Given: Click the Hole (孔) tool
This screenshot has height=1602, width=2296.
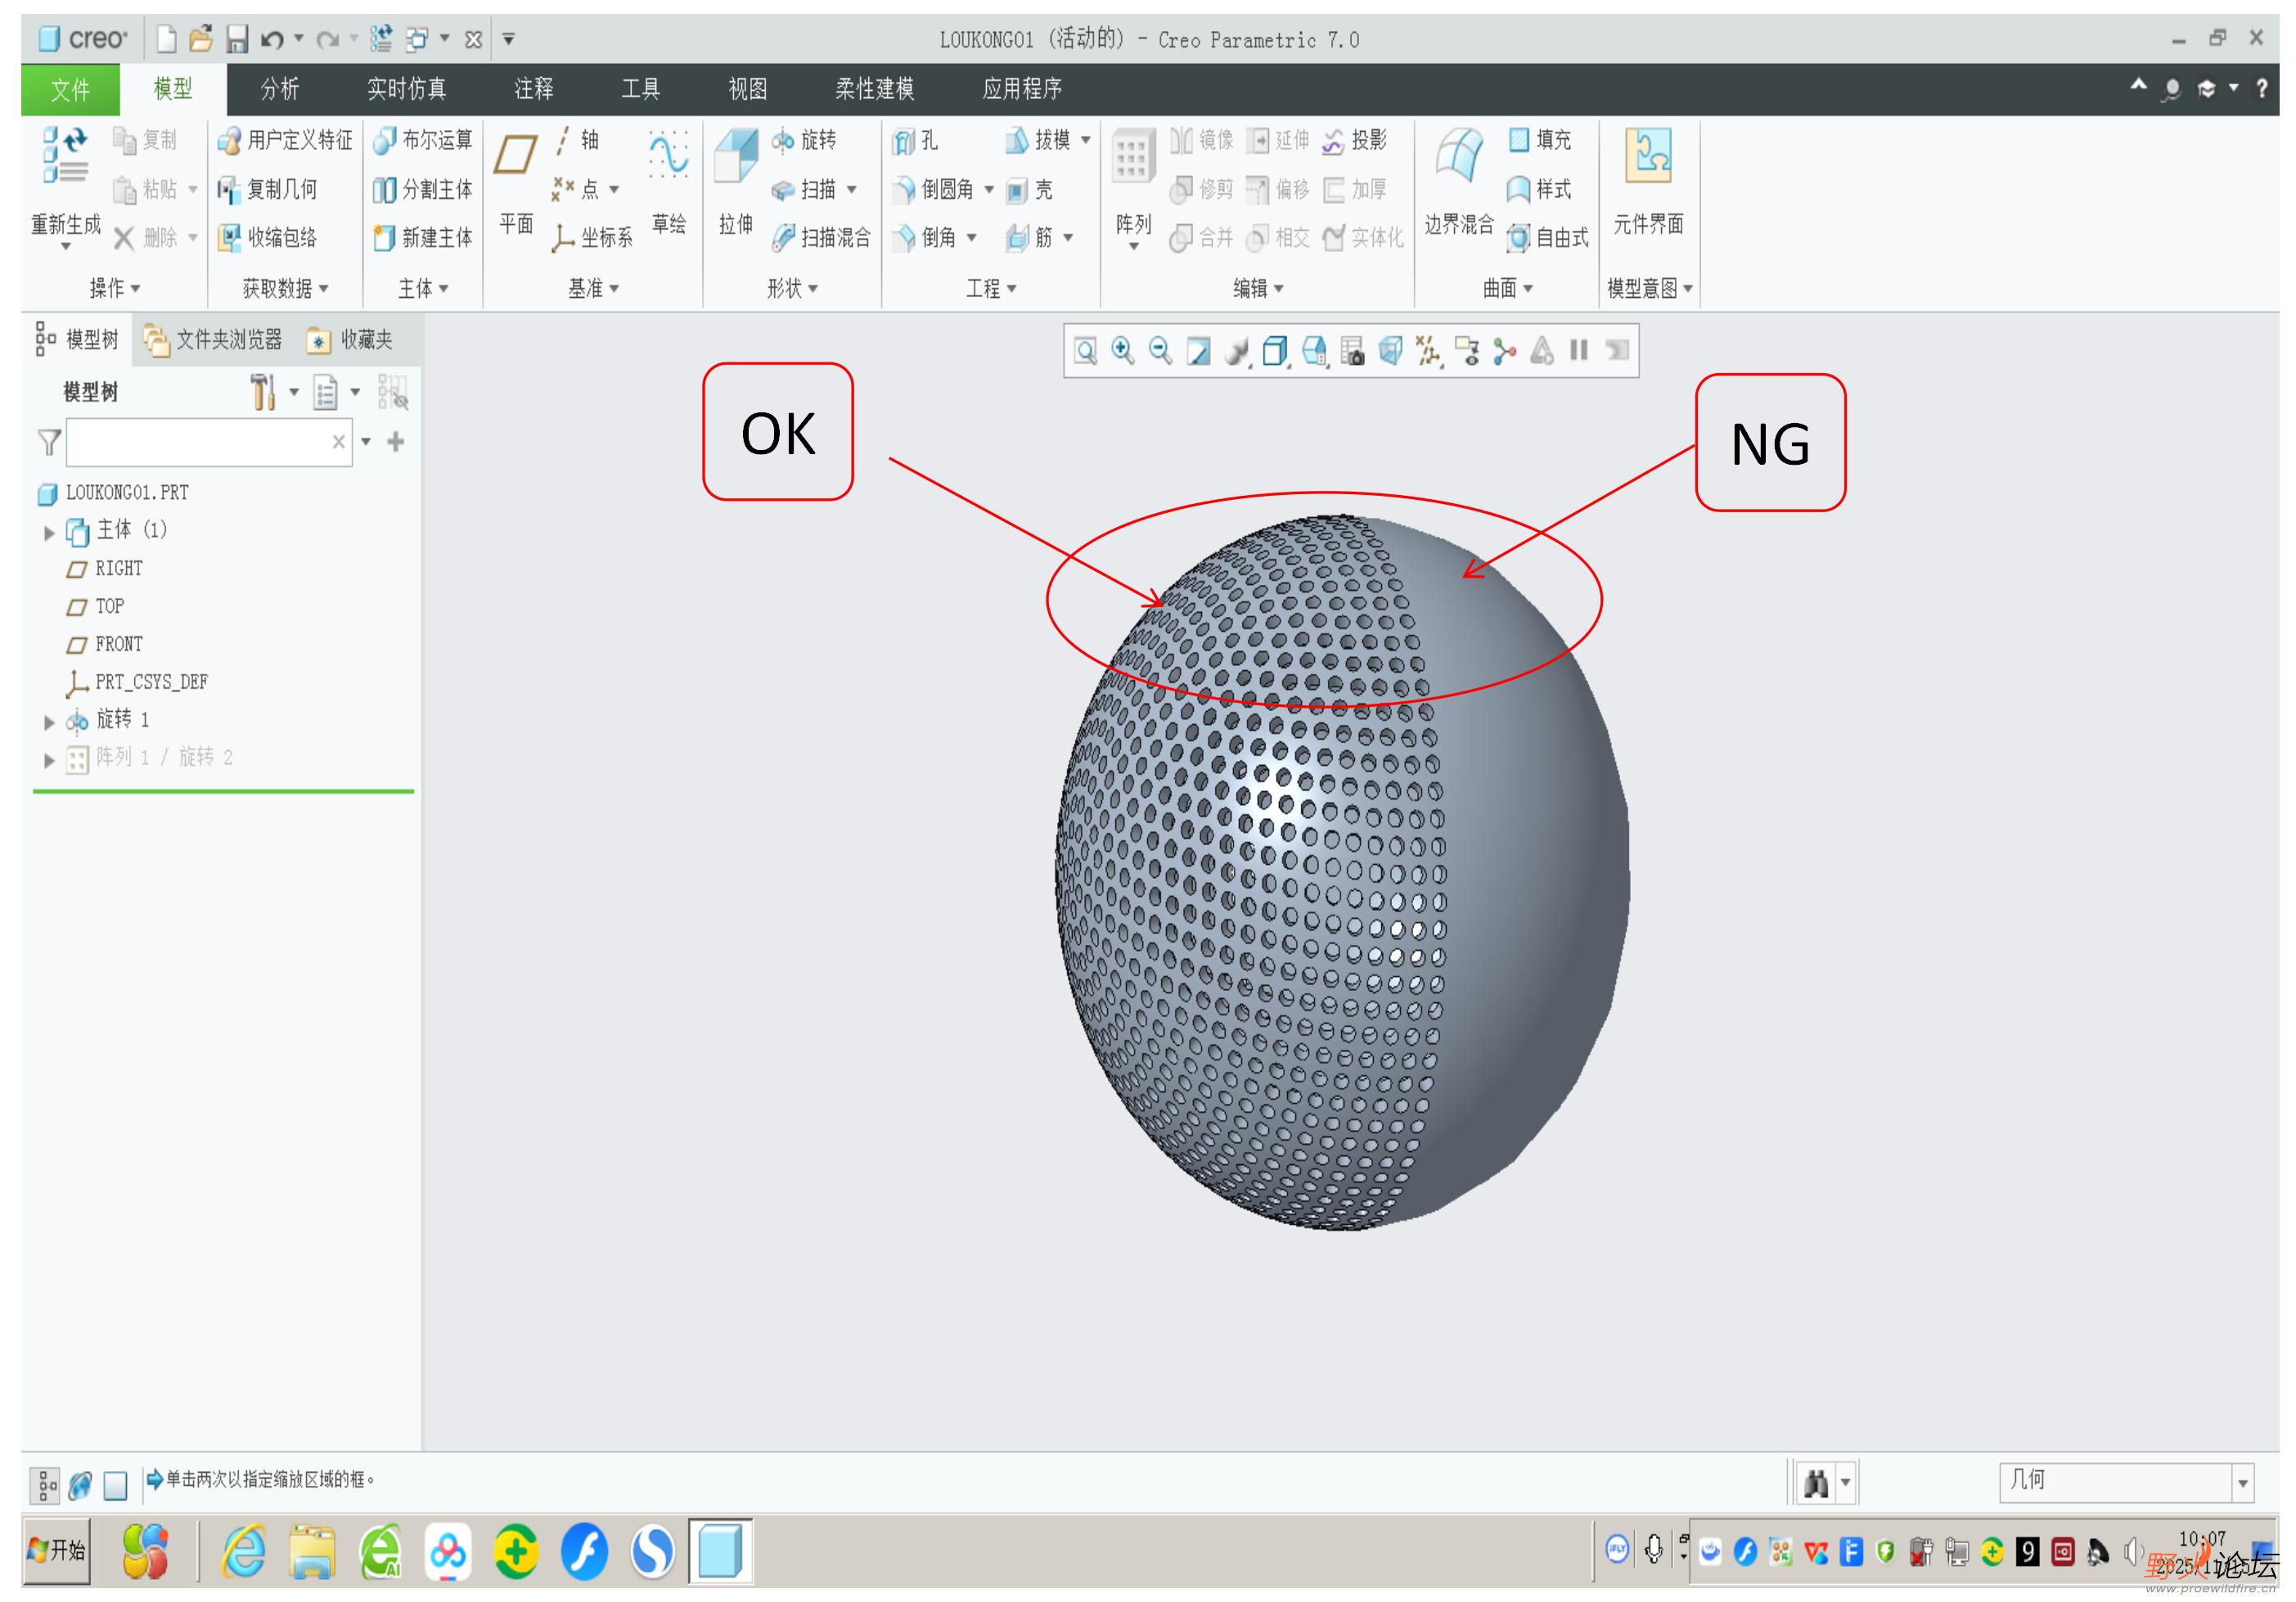Looking at the screenshot, I should [916, 141].
